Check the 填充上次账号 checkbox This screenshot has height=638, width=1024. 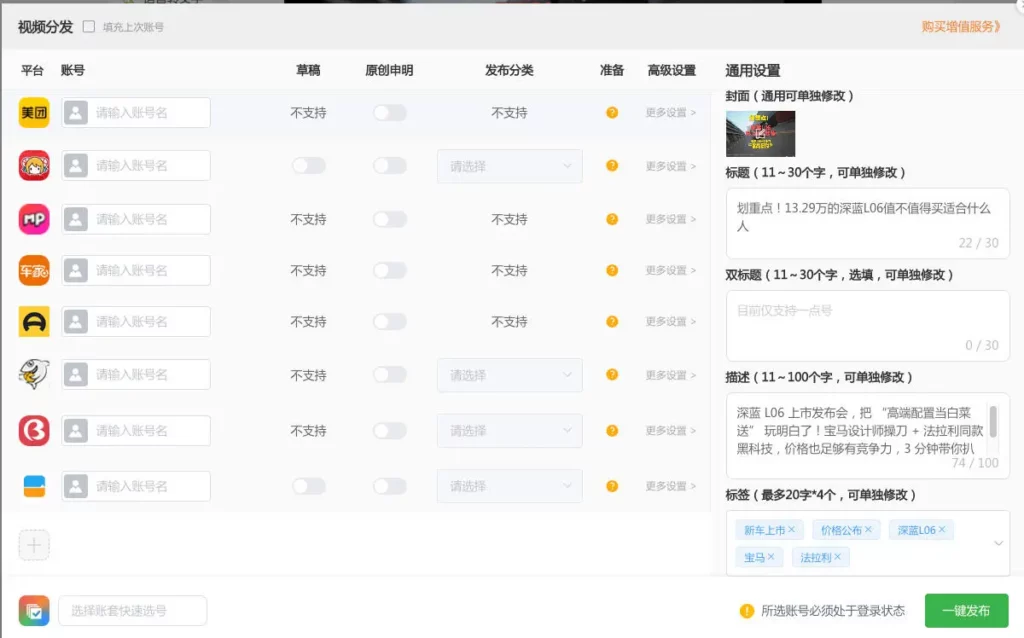(x=89, y=27)
